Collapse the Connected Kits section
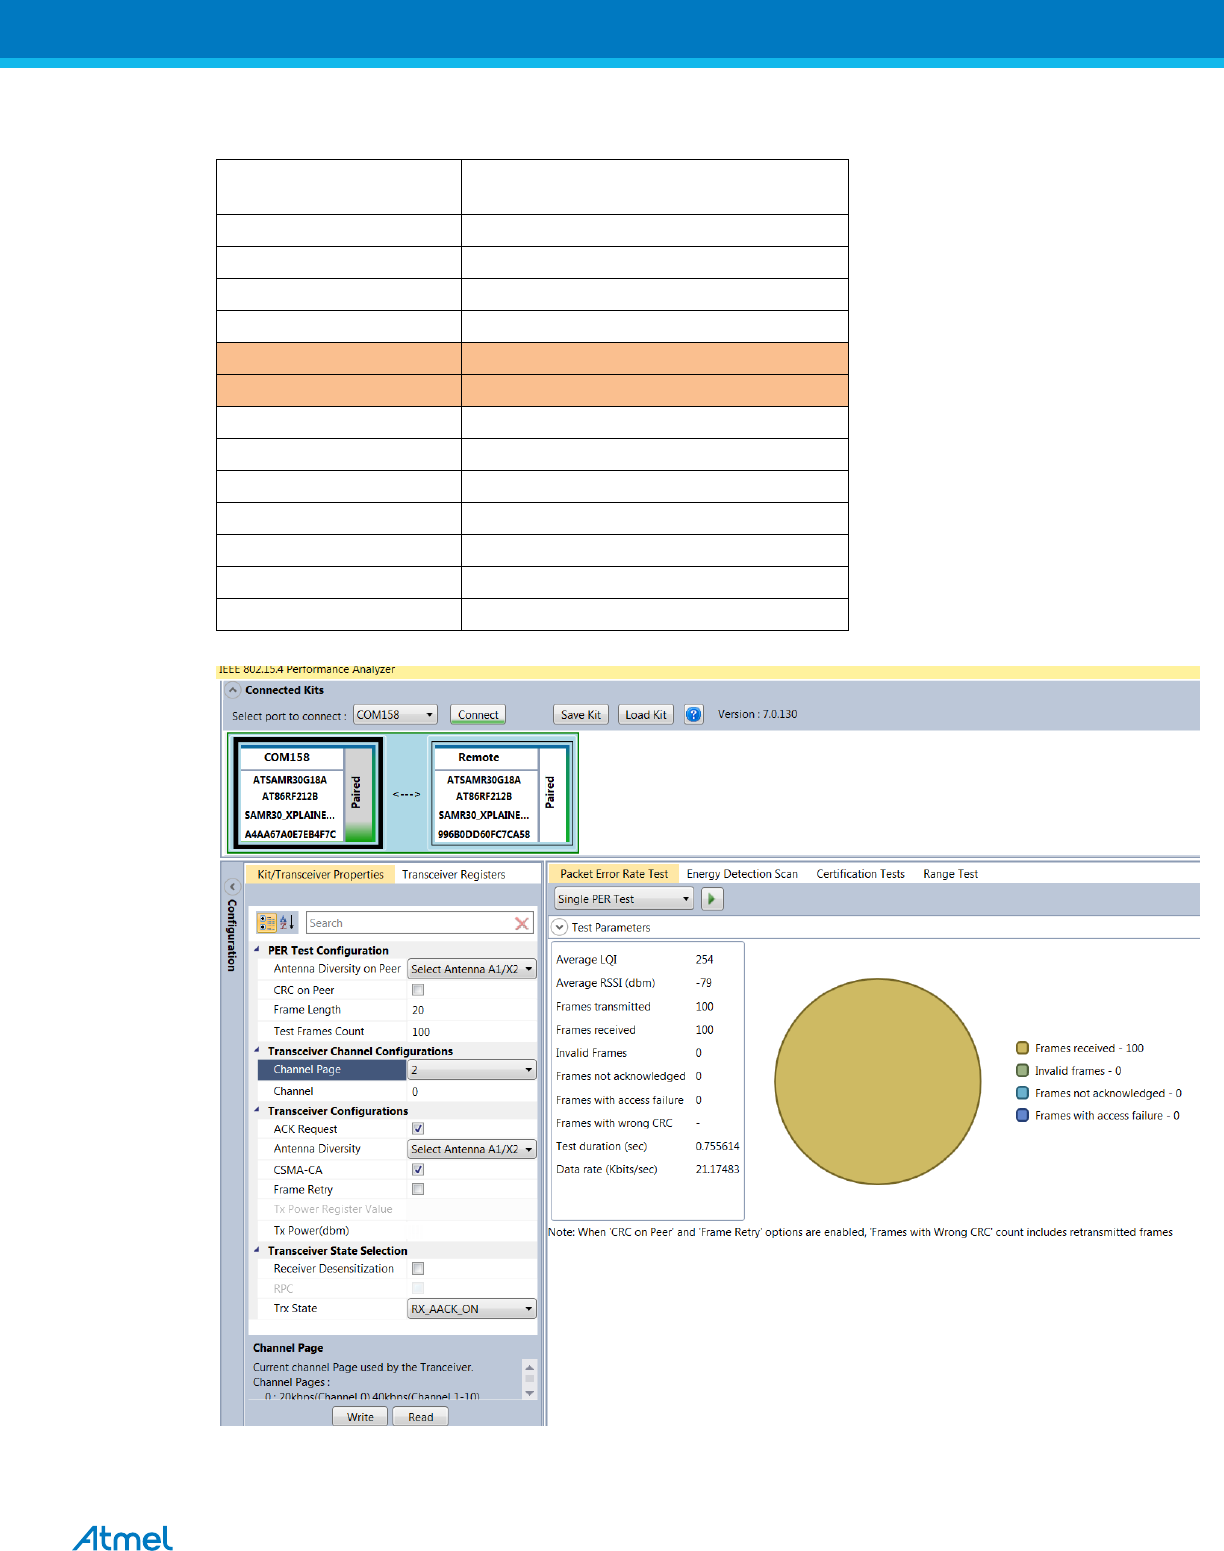Image resolution: width=1224 pixels, height=1551 pixels. (233, 690)
